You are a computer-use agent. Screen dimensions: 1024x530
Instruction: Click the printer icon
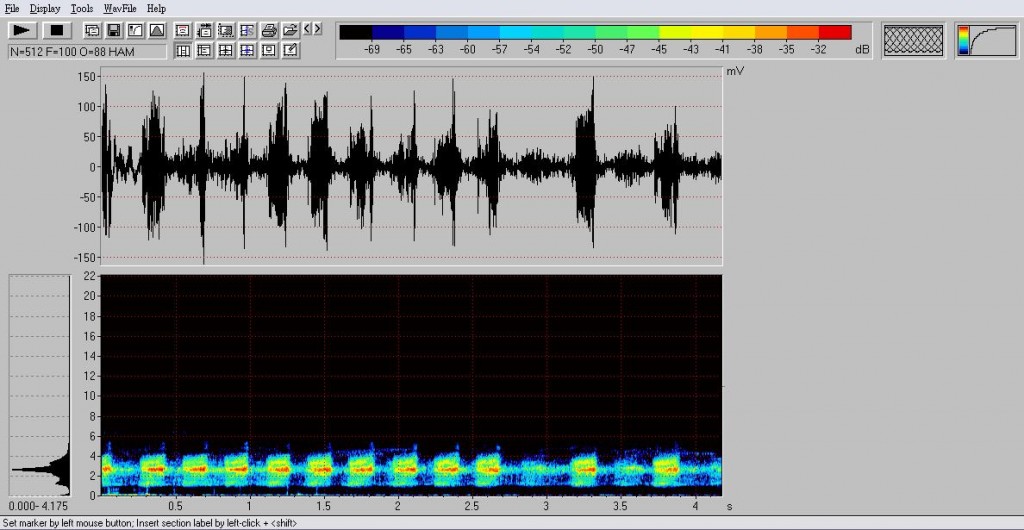coord(269,30)
